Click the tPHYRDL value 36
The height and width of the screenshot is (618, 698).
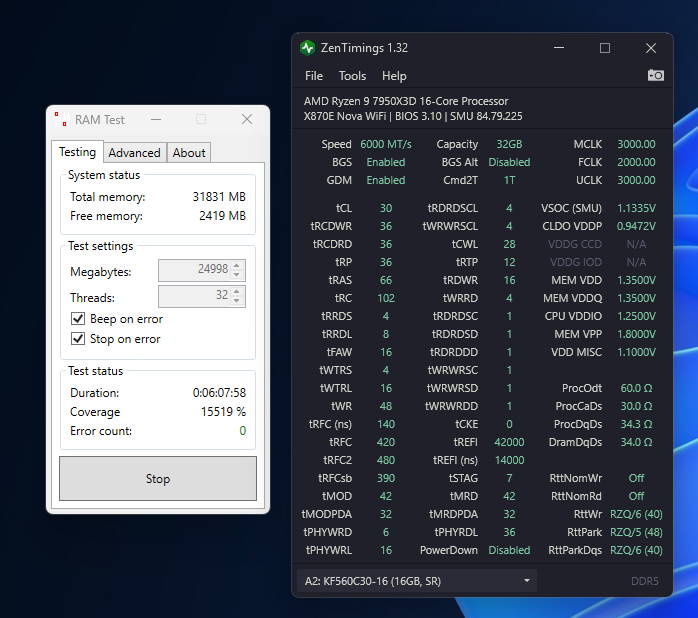509,532
